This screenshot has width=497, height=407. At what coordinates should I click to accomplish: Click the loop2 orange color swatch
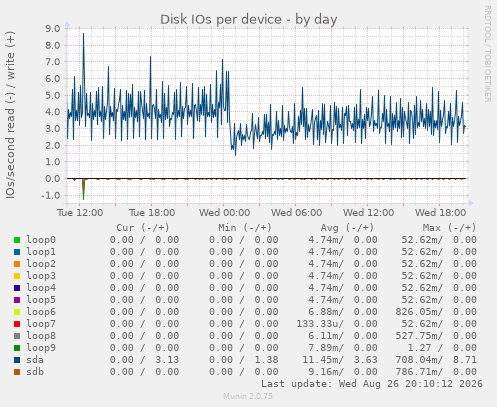click(17, 264)
